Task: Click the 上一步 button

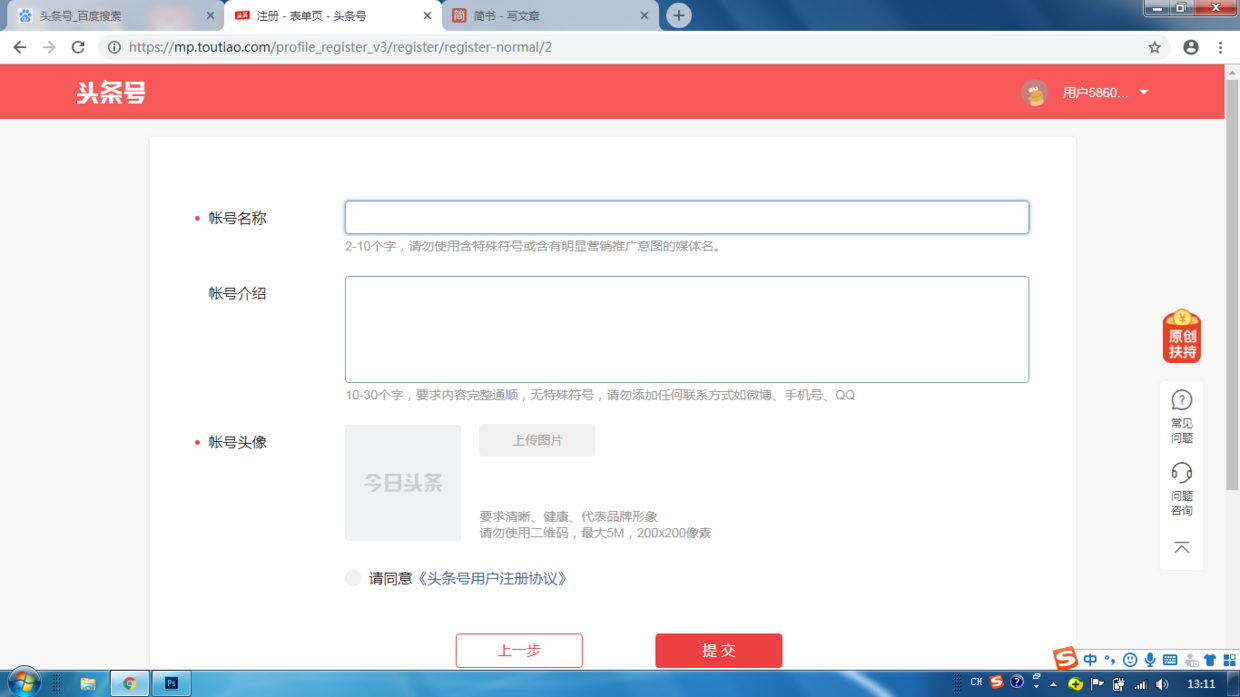Action: pos(519,651)
